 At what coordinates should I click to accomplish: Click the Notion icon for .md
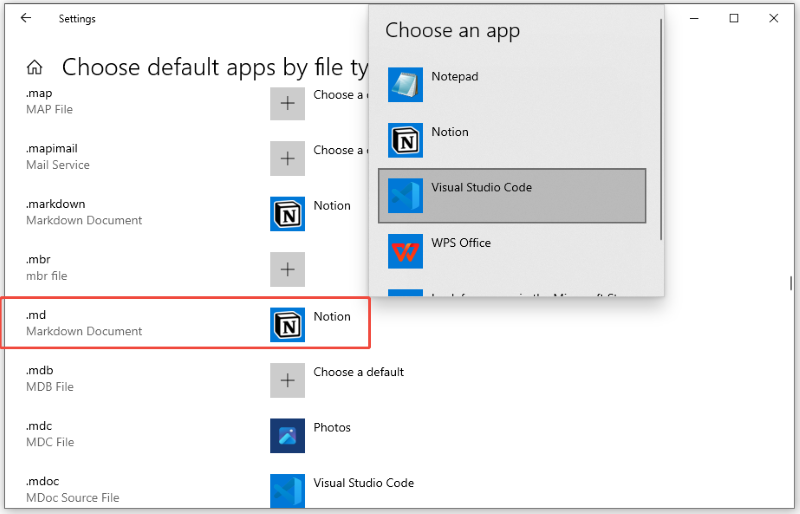(287, 325)
